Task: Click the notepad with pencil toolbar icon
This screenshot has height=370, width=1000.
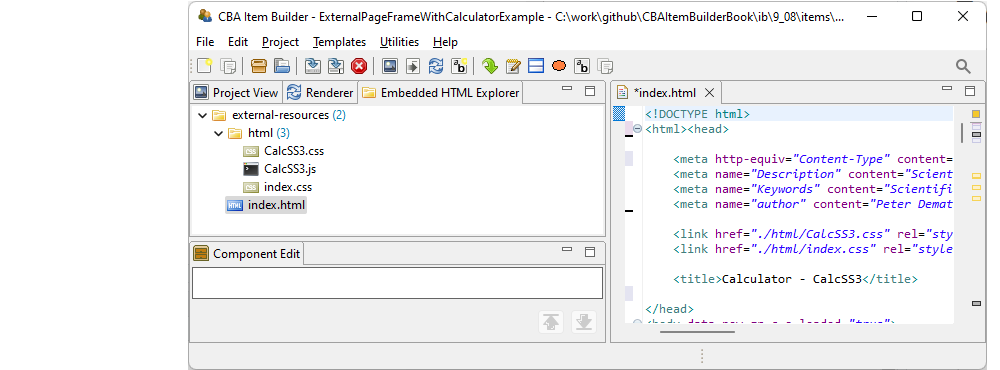Action: (x=513, y=66)
